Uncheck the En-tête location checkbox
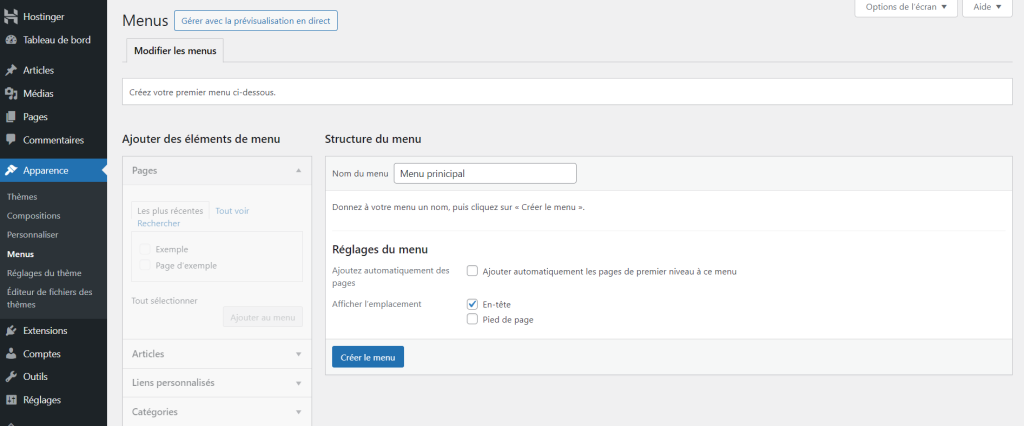Screen dimensions: 1024x426 (x=472, y=304)
